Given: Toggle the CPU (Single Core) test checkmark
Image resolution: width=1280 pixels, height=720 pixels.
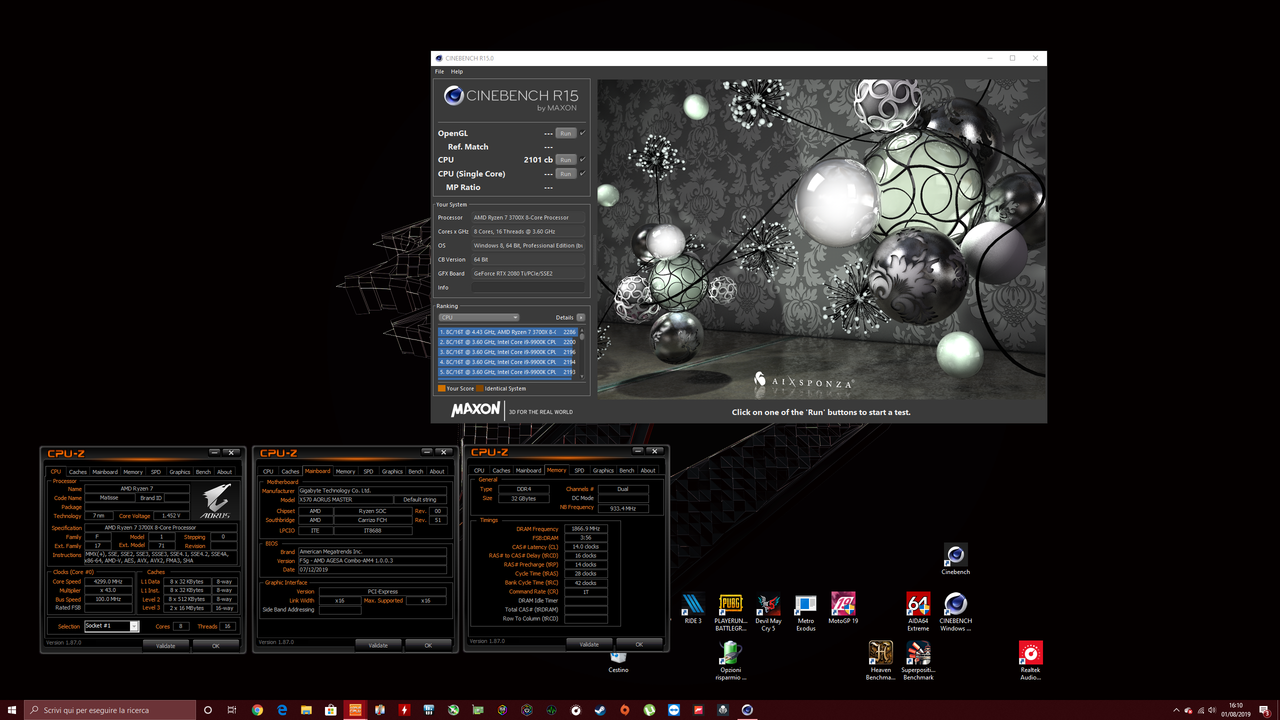Looking at the screenshot, I should coord(582,173).
